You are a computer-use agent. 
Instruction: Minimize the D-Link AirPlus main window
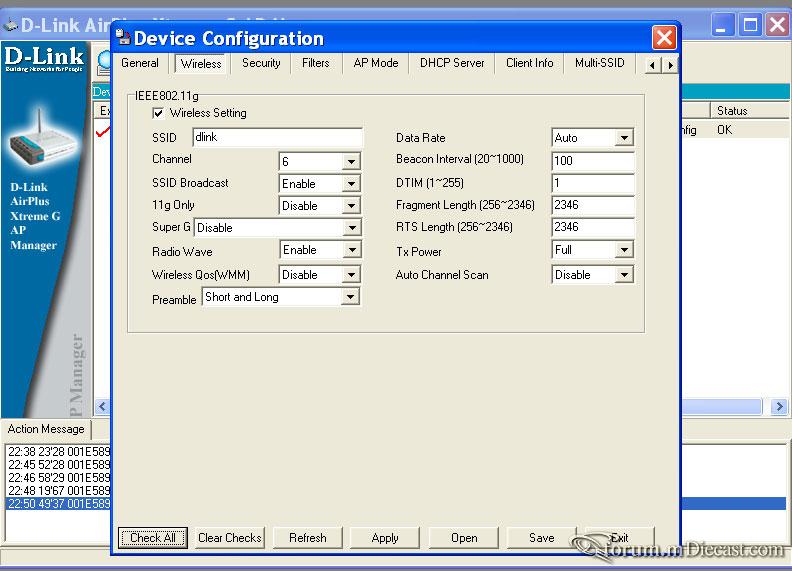(722, 24)
